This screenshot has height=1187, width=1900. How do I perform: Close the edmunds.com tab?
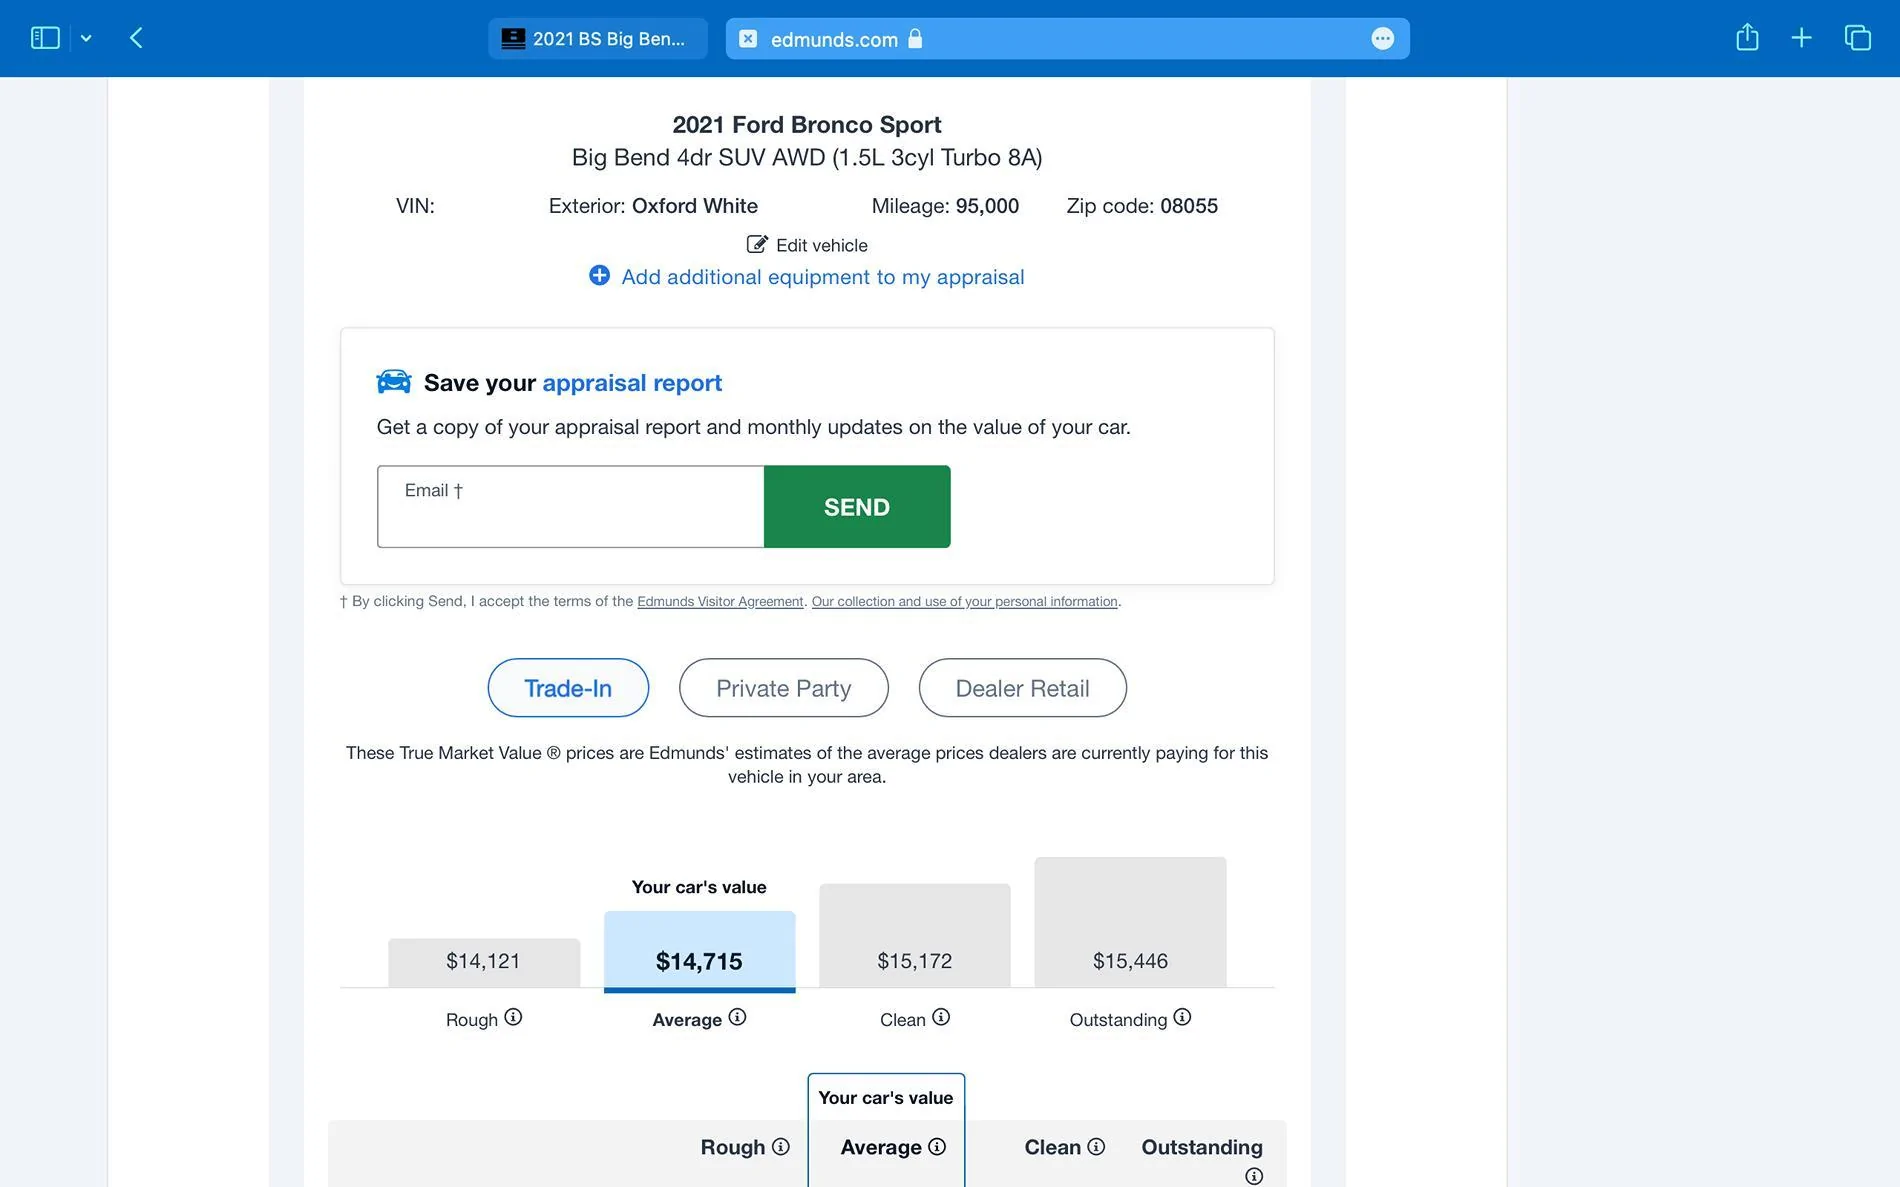click(x=748, y=39)
